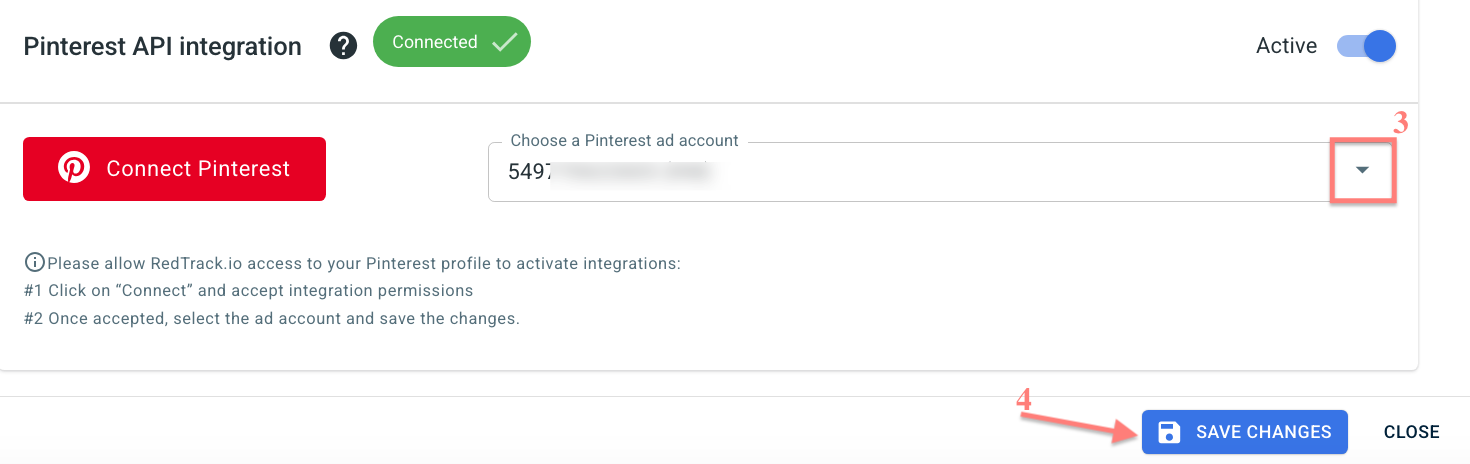The width and height of the screenshot is (1470, 464).
Task: Click the floppy disk save icon
Action: [1168, 432]
